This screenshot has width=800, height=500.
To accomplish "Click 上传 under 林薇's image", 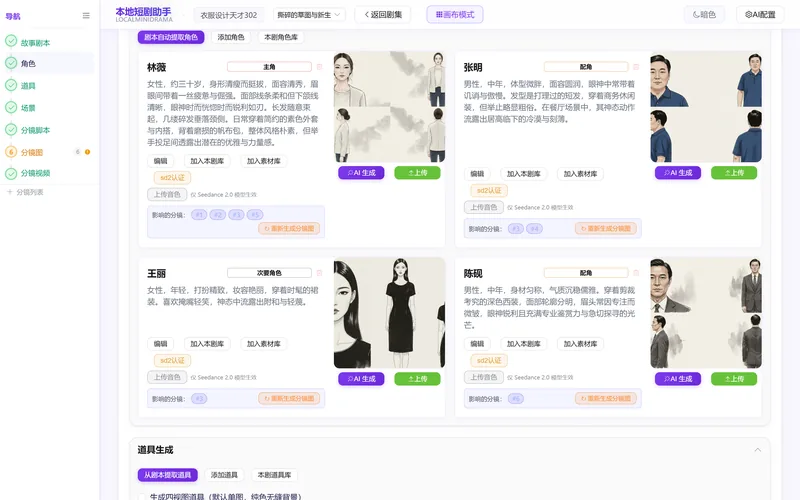I will point(417,173).
